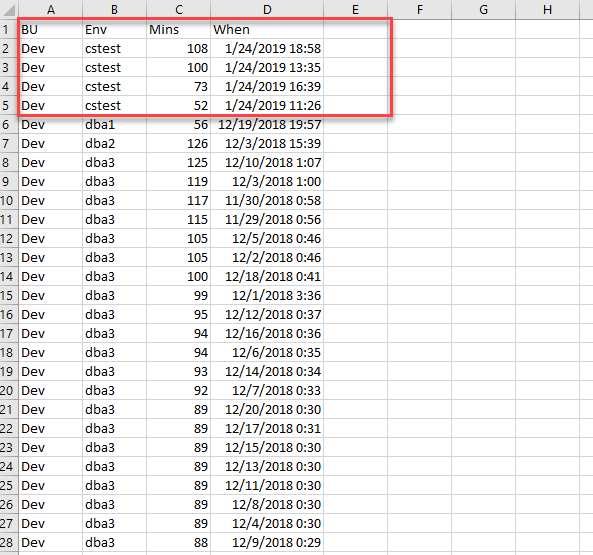Select cell with 1/24/2019 18:58
The image size is (593, 555).
pyautogui.click(x=267, y=48)
